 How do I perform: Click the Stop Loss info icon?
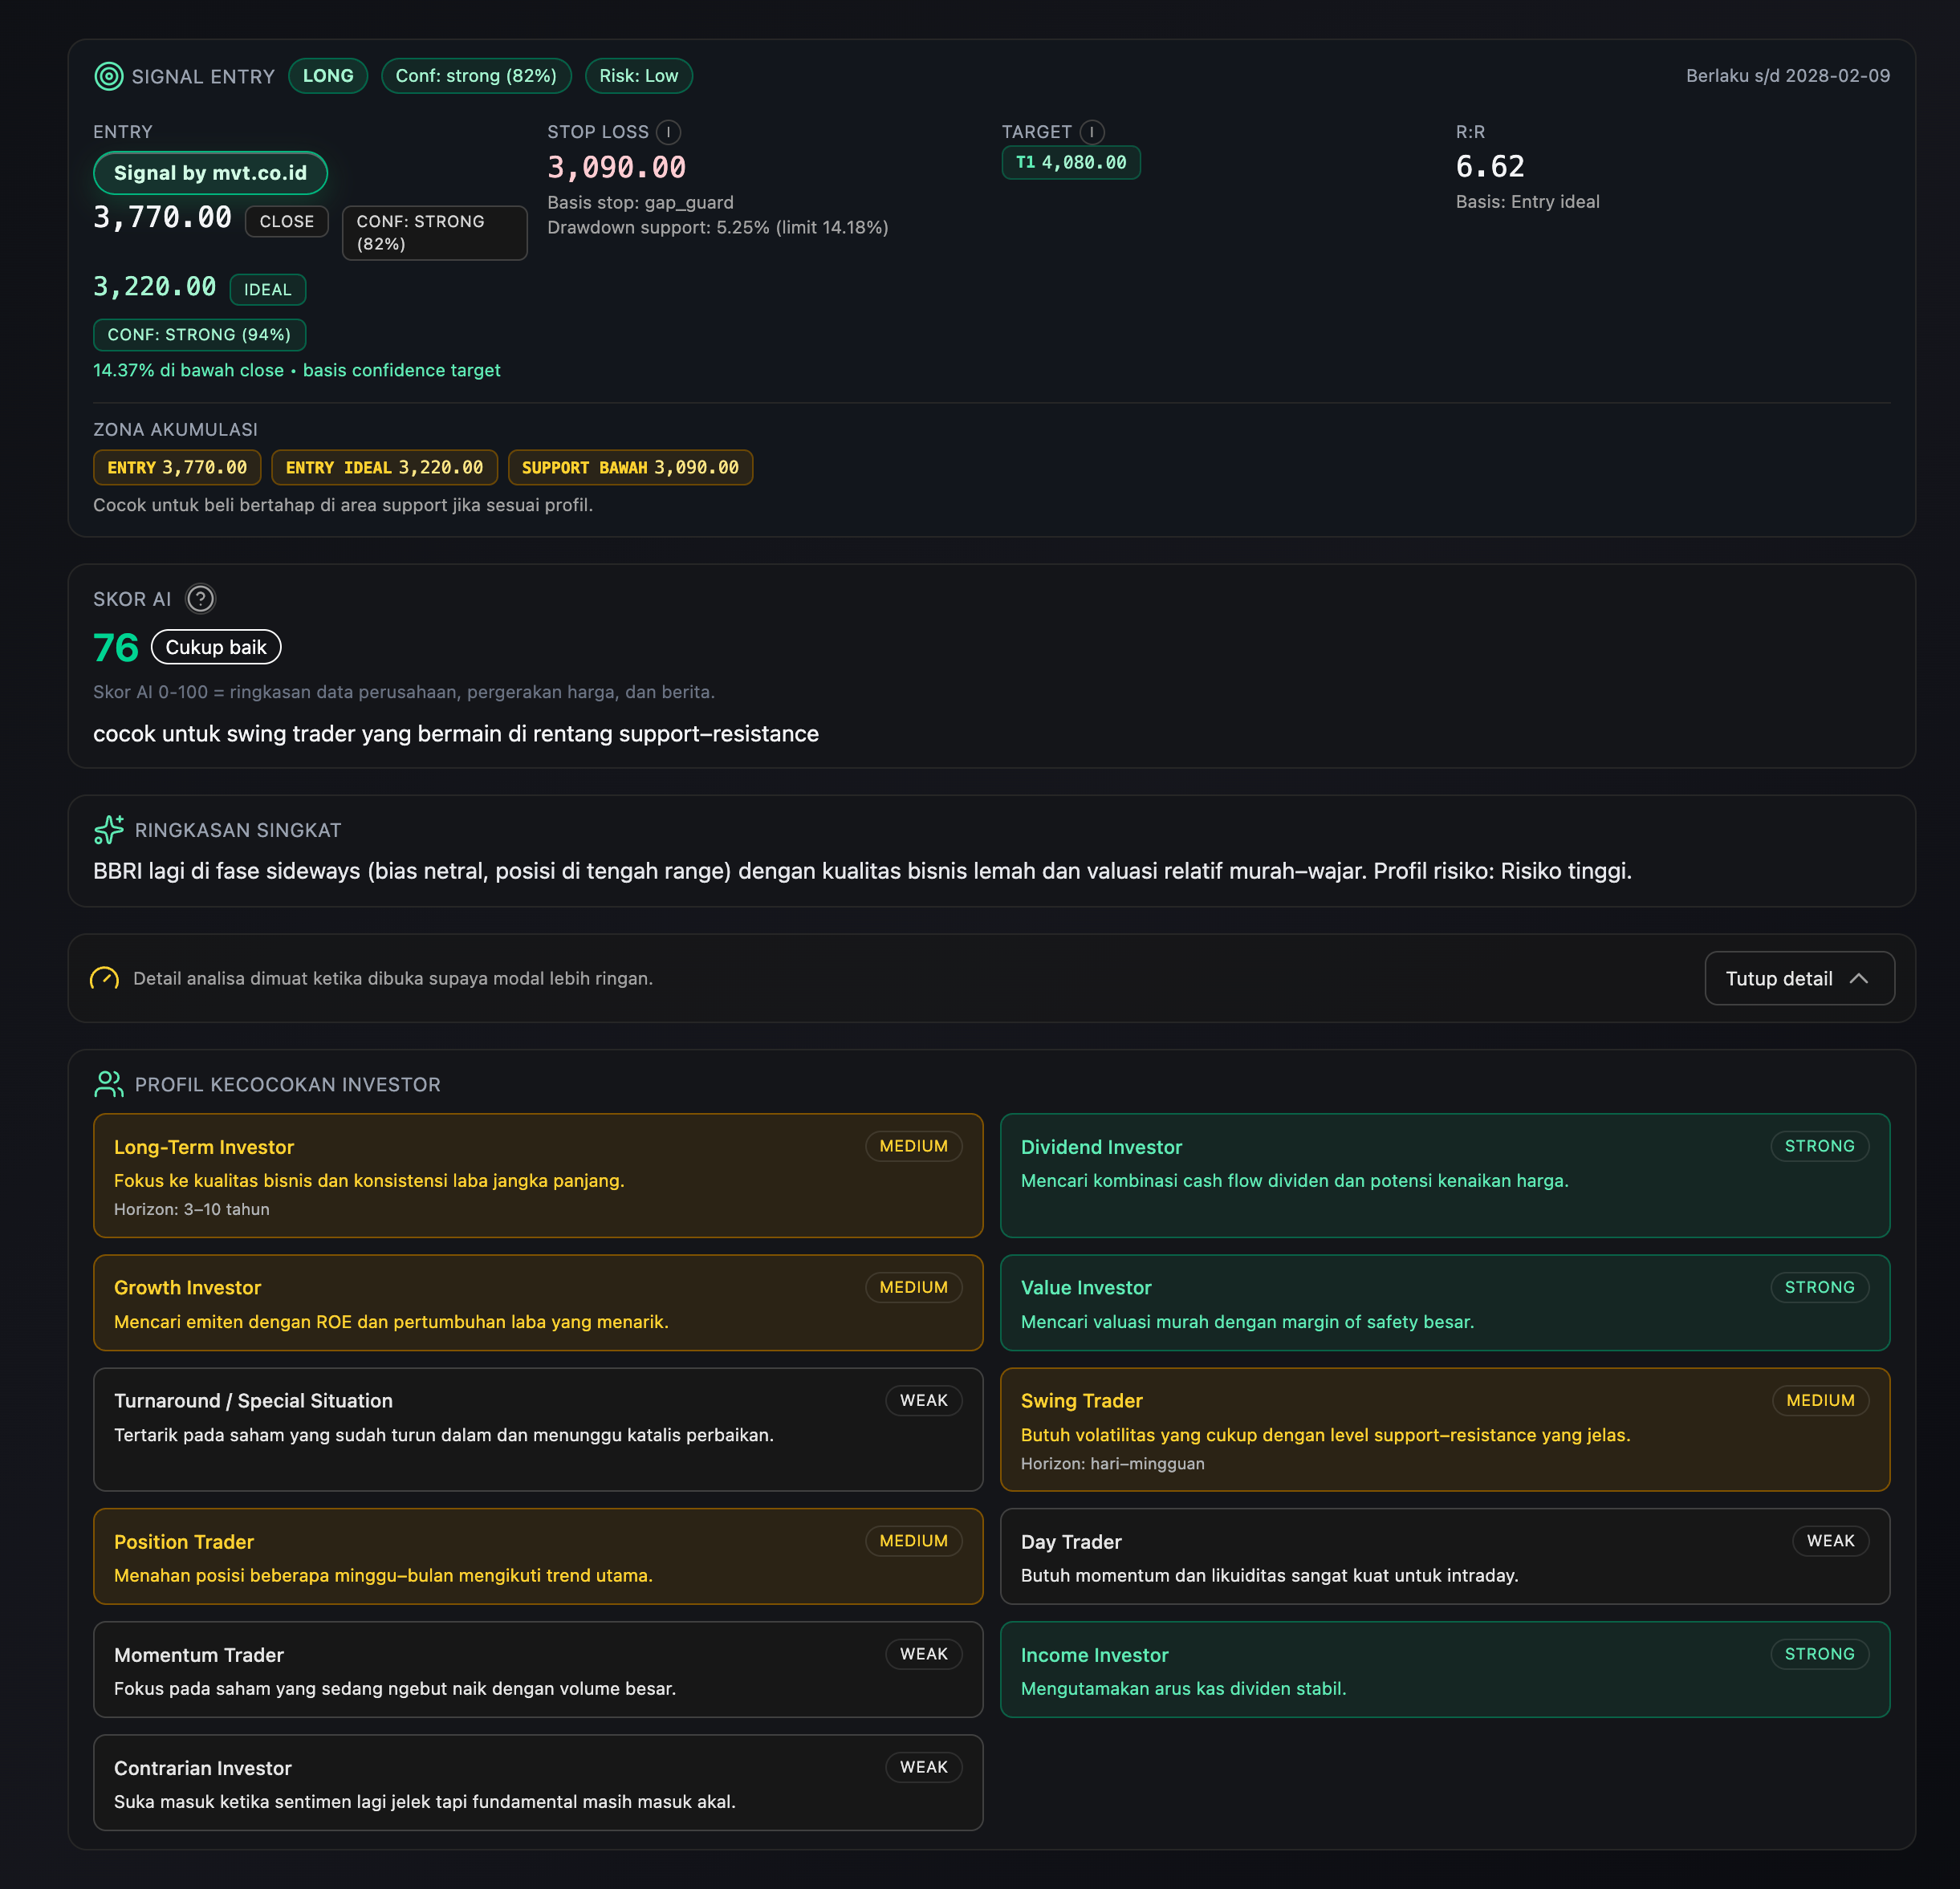click(x=668, y=132)
